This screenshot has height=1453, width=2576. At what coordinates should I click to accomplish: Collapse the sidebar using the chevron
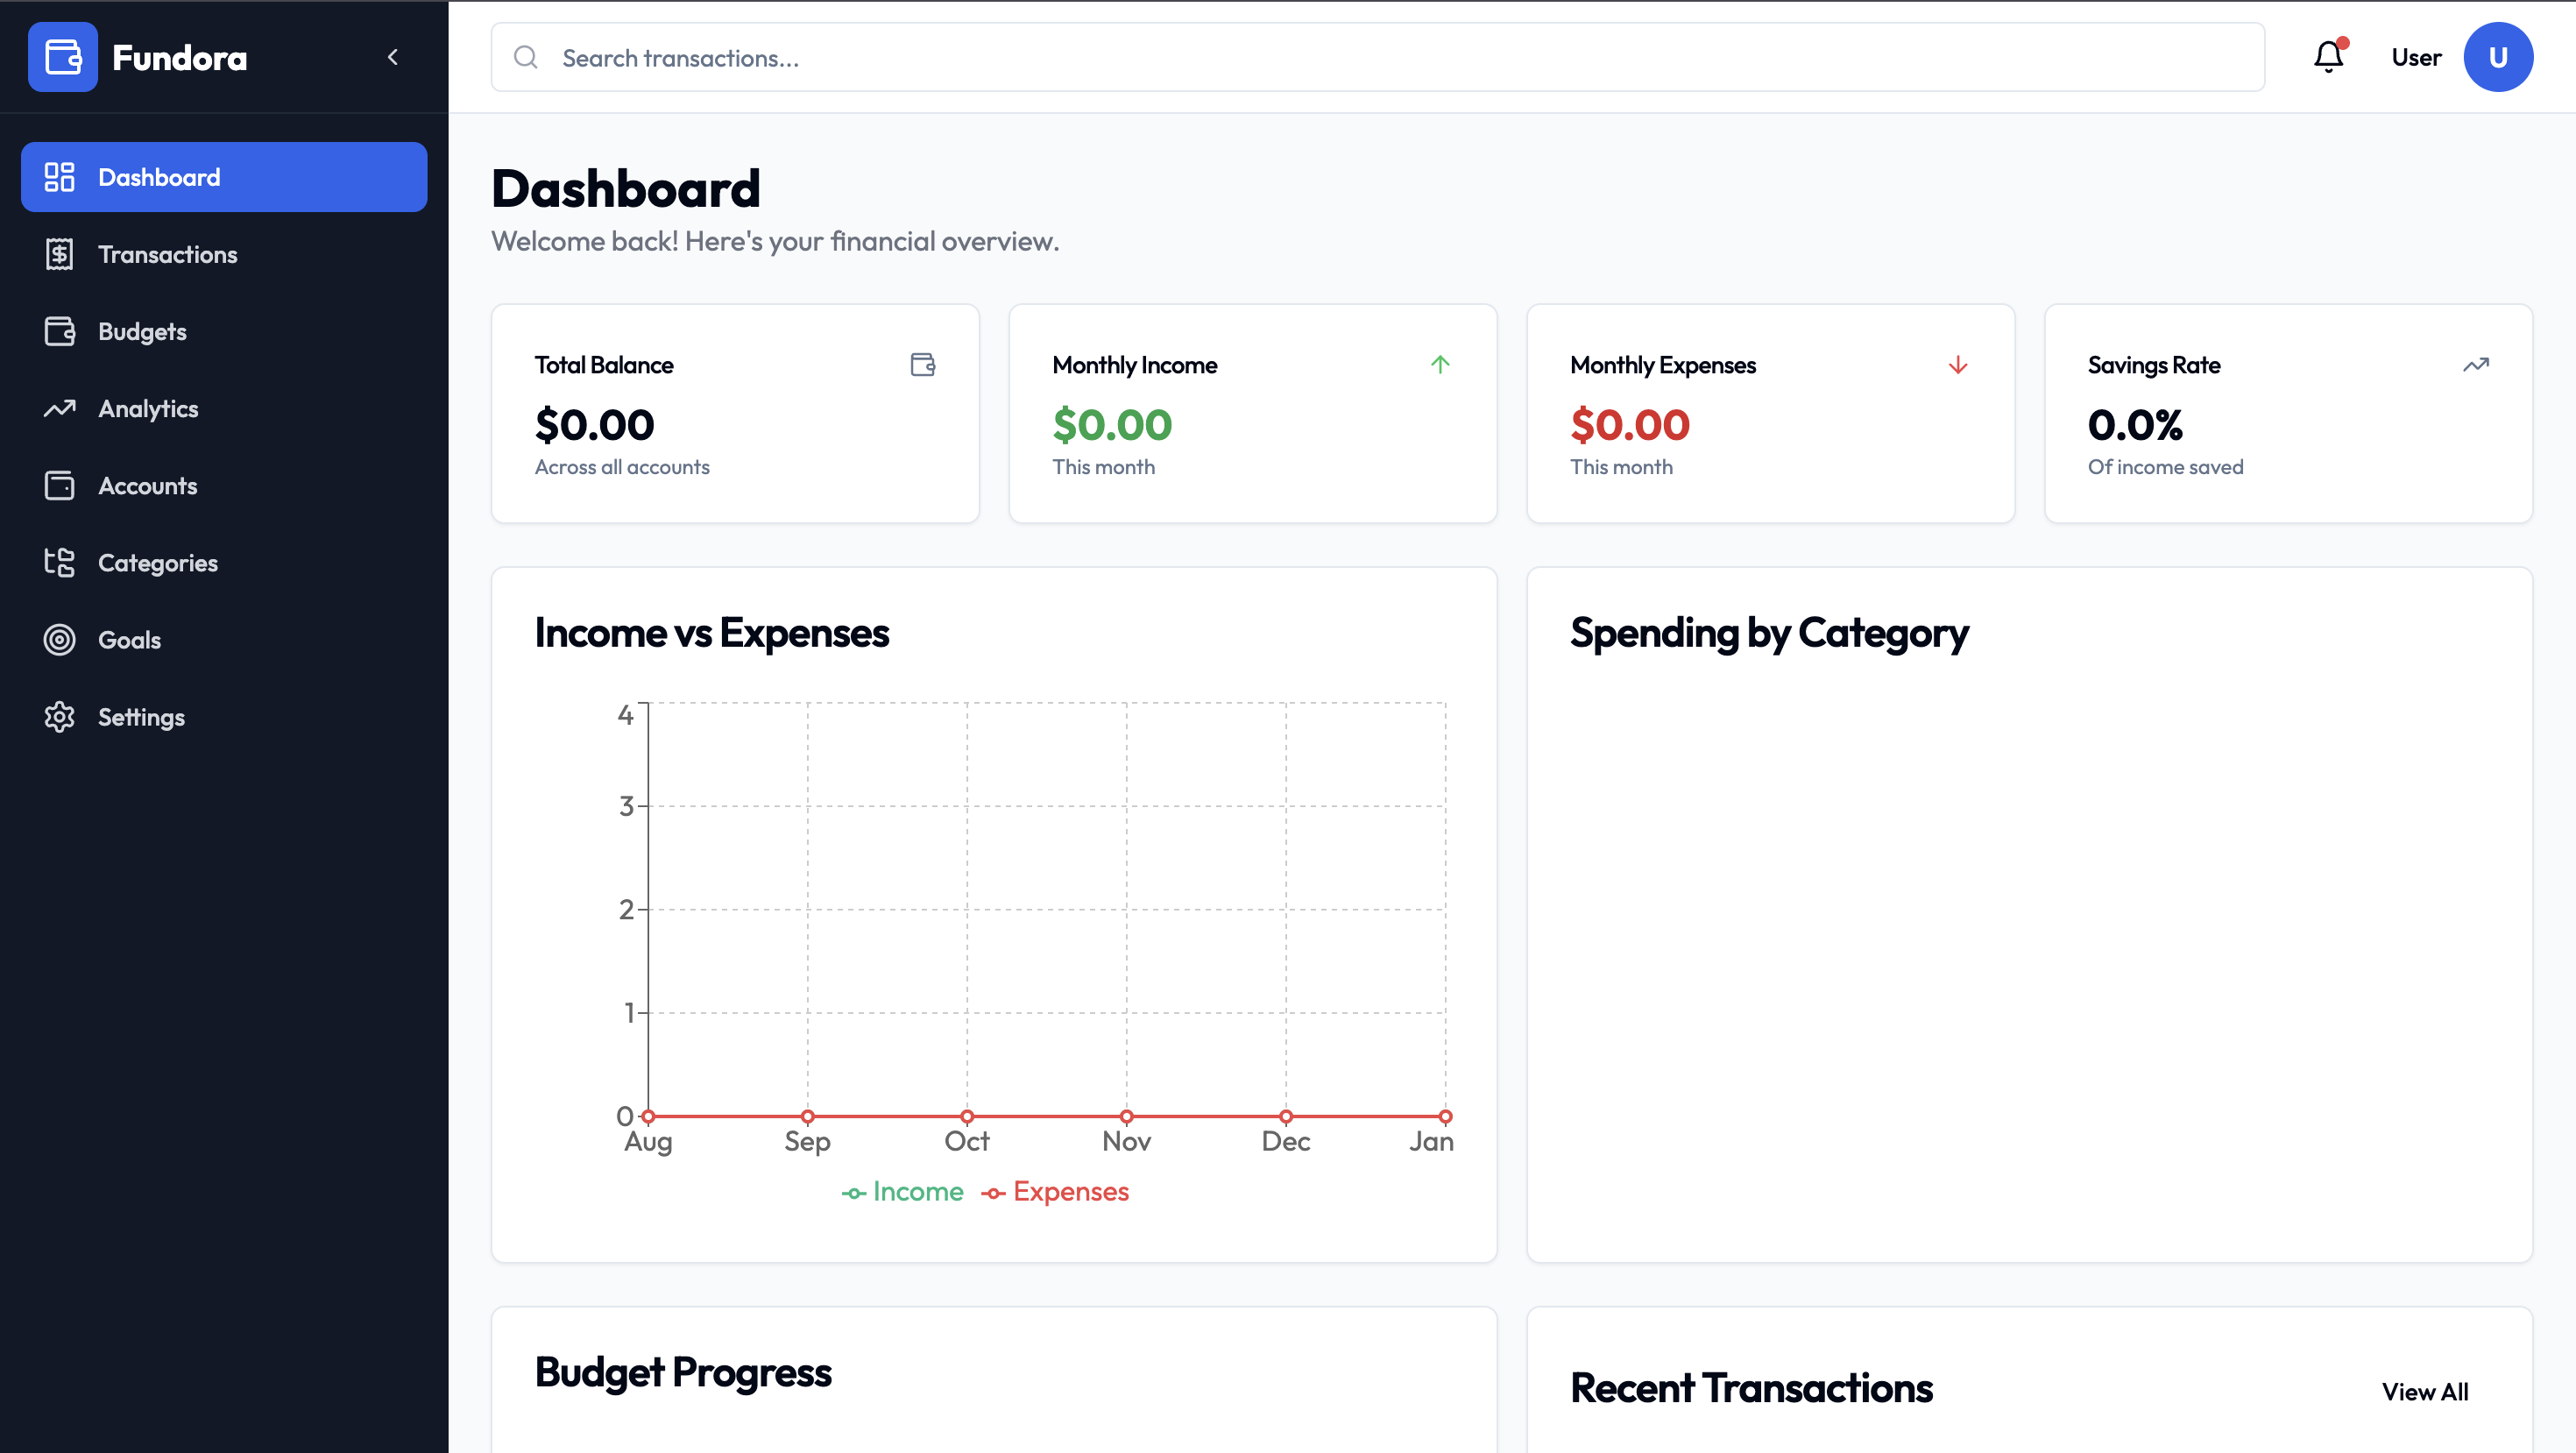pos(393,57)
